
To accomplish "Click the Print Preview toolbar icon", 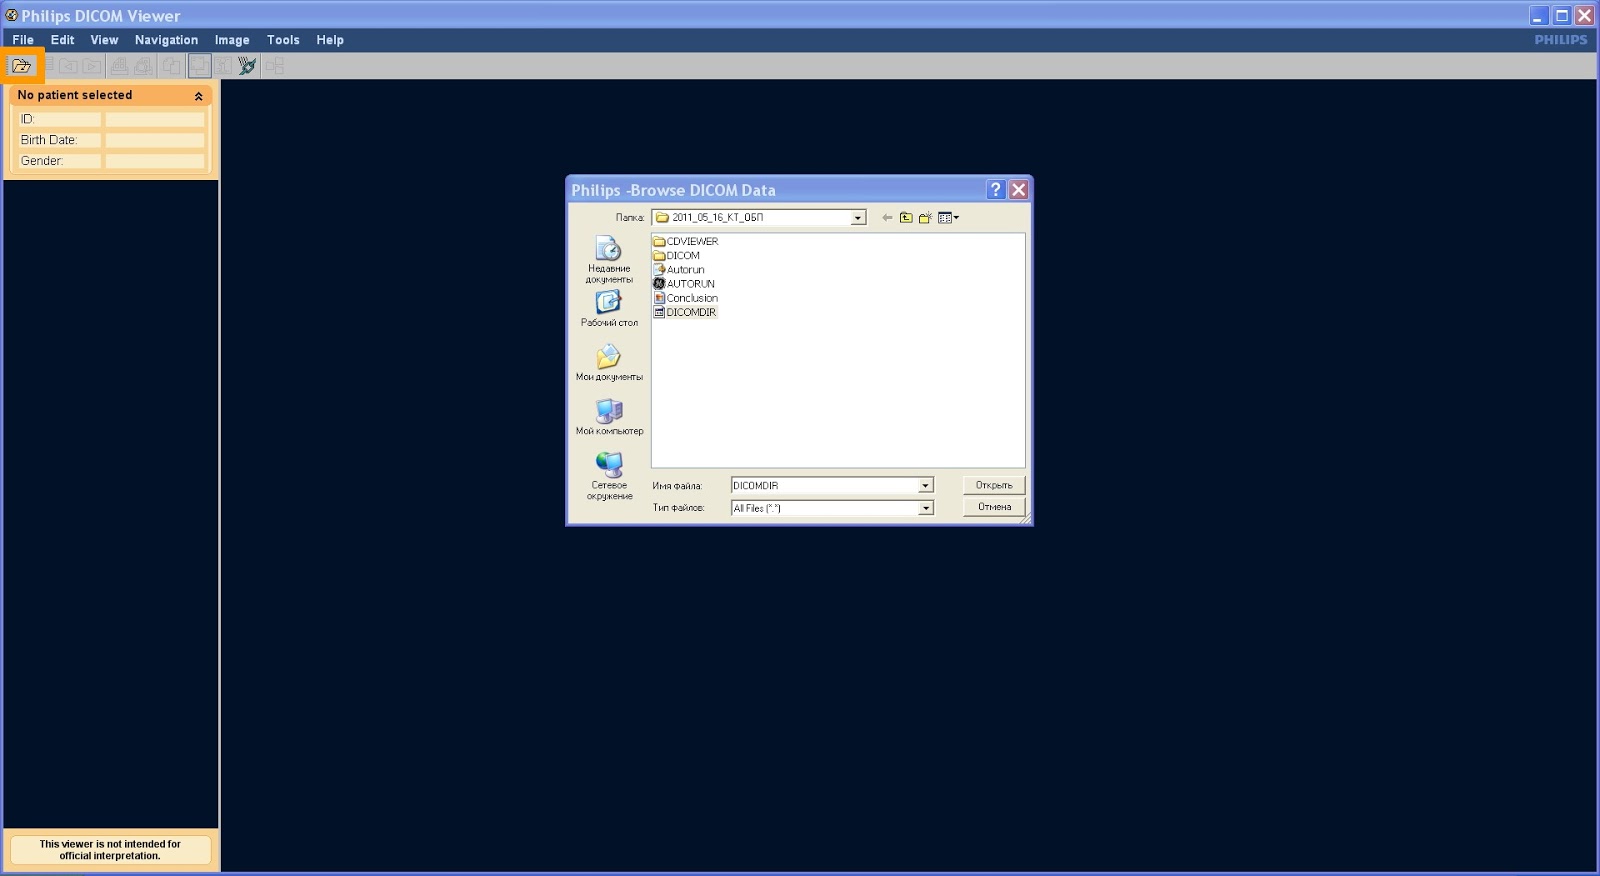I will click(x=144, y=66).
